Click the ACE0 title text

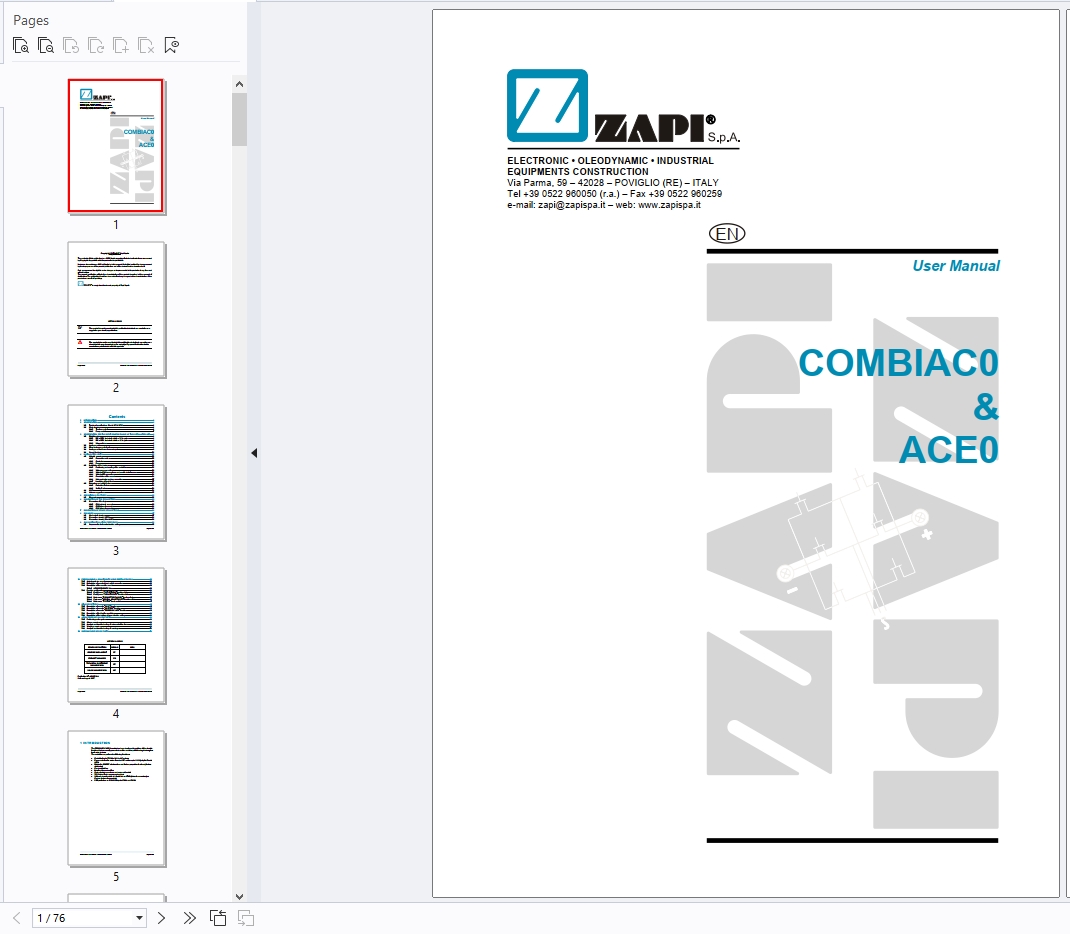[949, 450]
